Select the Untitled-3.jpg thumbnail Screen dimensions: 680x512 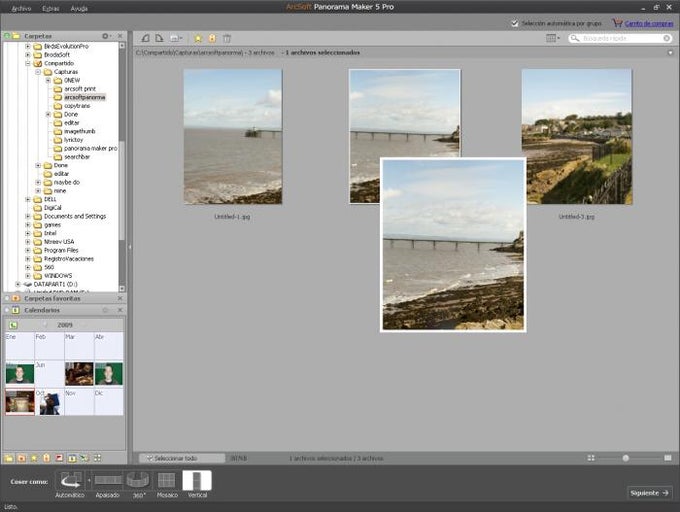point(577,137)
